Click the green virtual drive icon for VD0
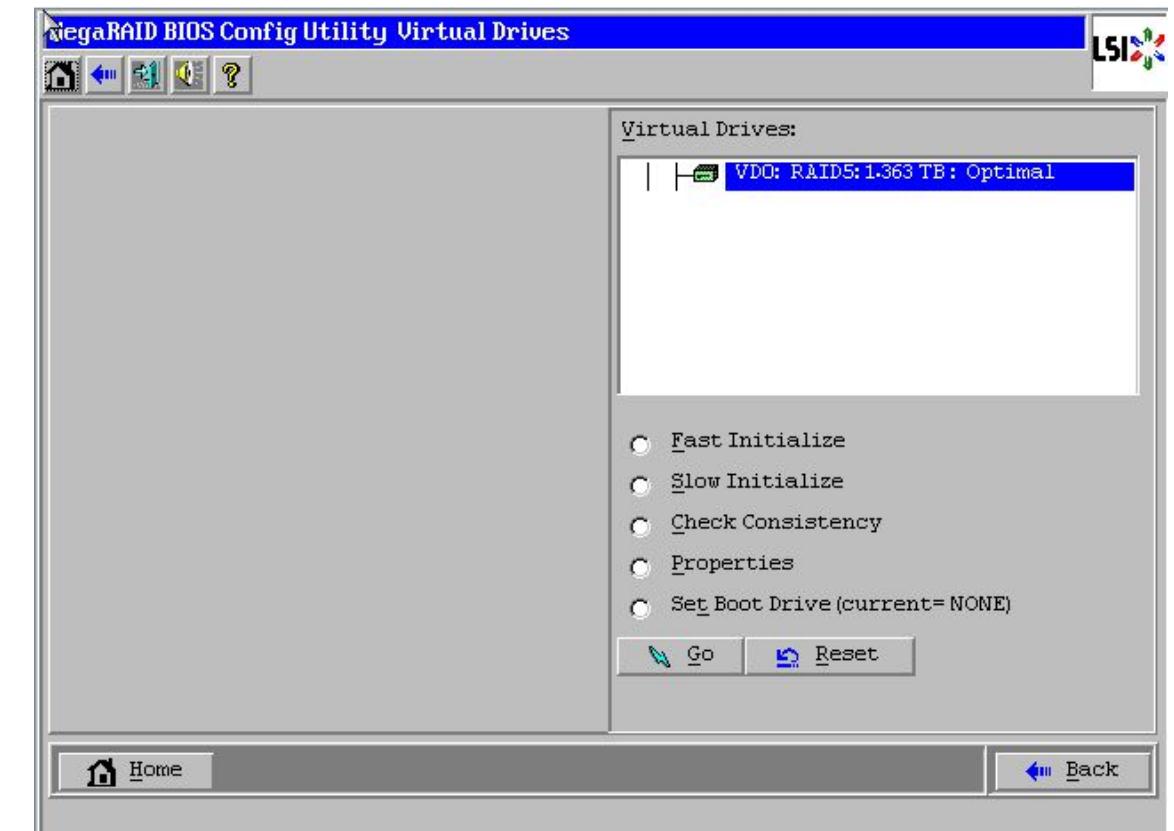Screen dimensions: 1174x831 click(x=705, y=174)
